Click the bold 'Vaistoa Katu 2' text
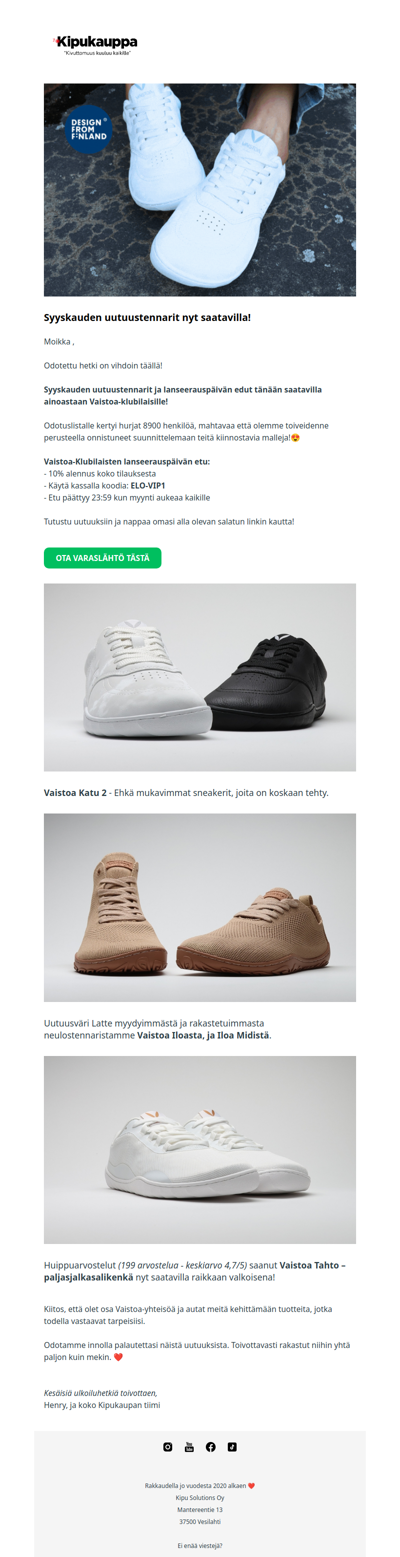This screenshot has height=1557, width=400. coord(77,793)
